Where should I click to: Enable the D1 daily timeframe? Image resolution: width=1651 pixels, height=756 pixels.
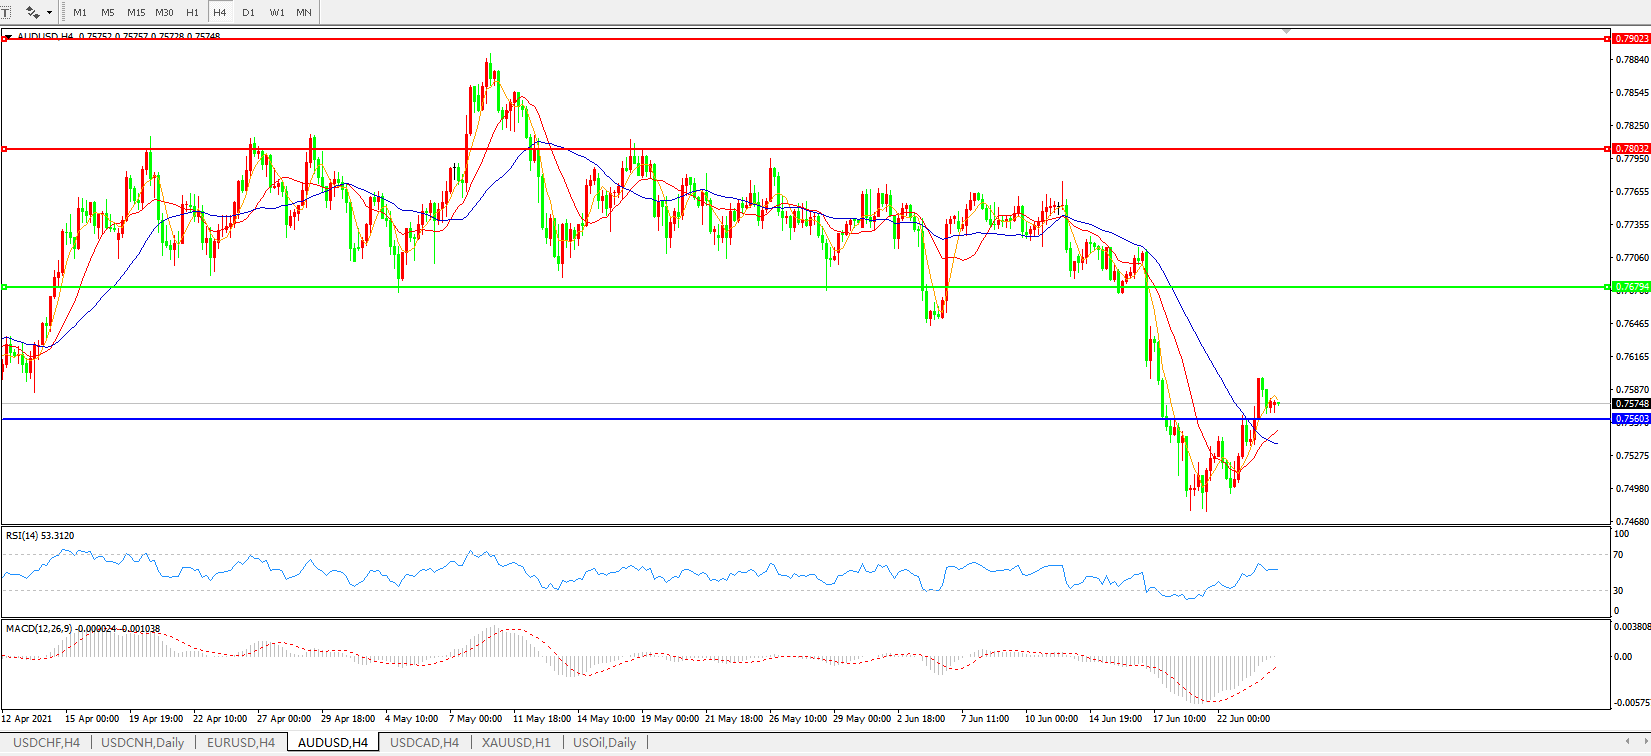[248, 13]
